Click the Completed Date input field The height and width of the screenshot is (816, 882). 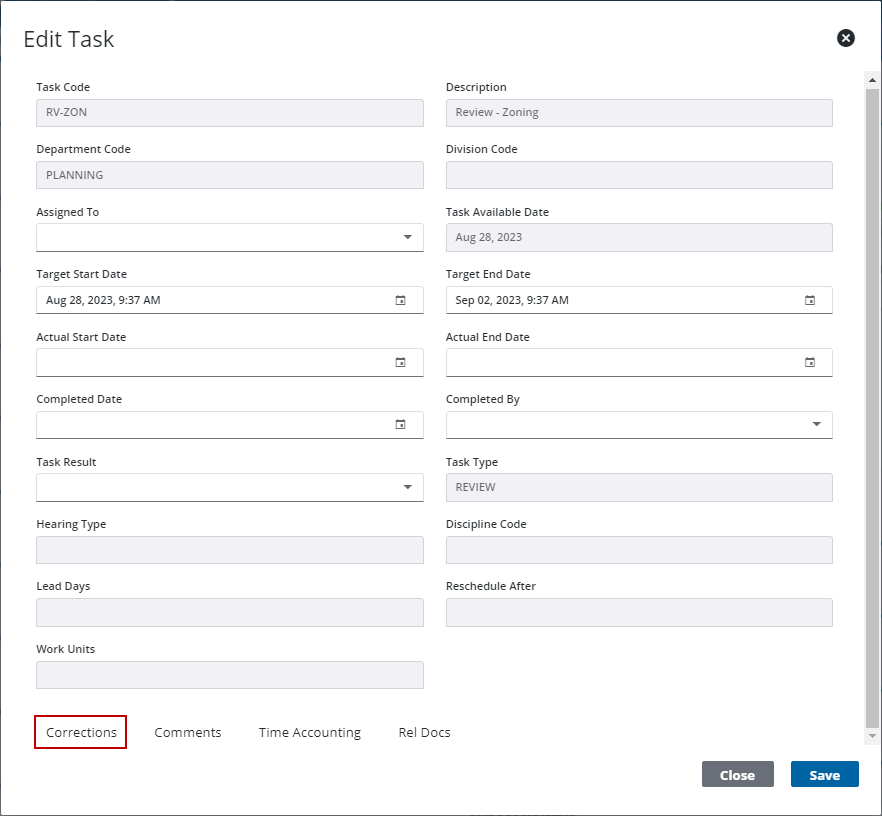pyautogui.click(x=200, y=424)
